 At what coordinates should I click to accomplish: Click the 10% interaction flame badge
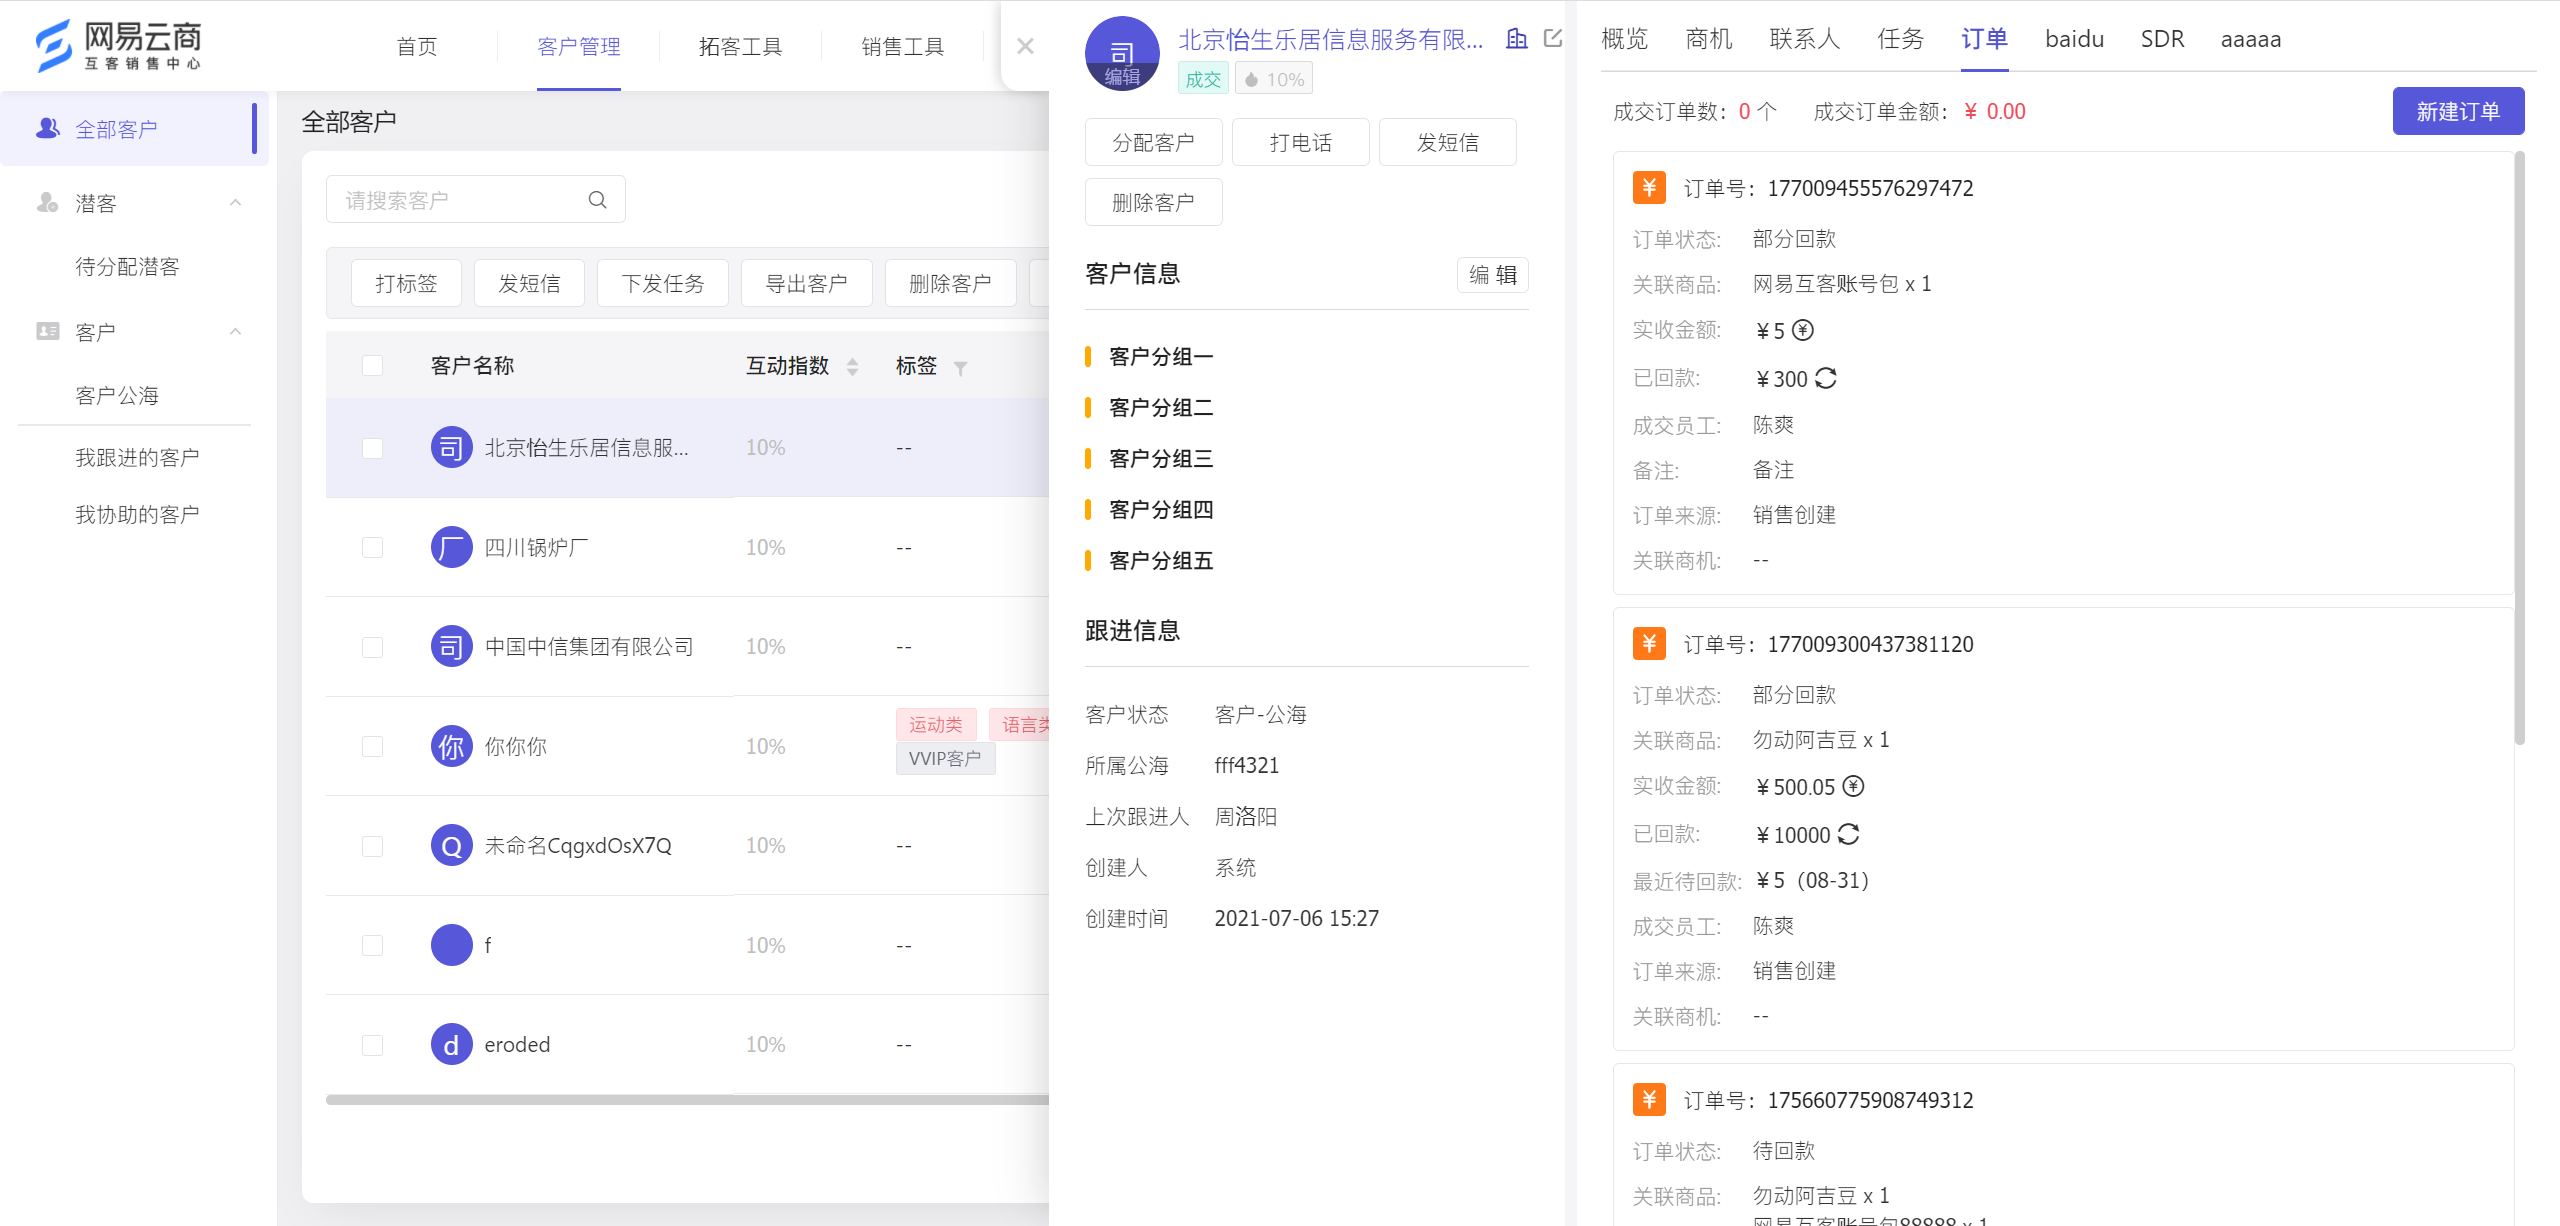pyautogui.click(x=1274, y=79)
